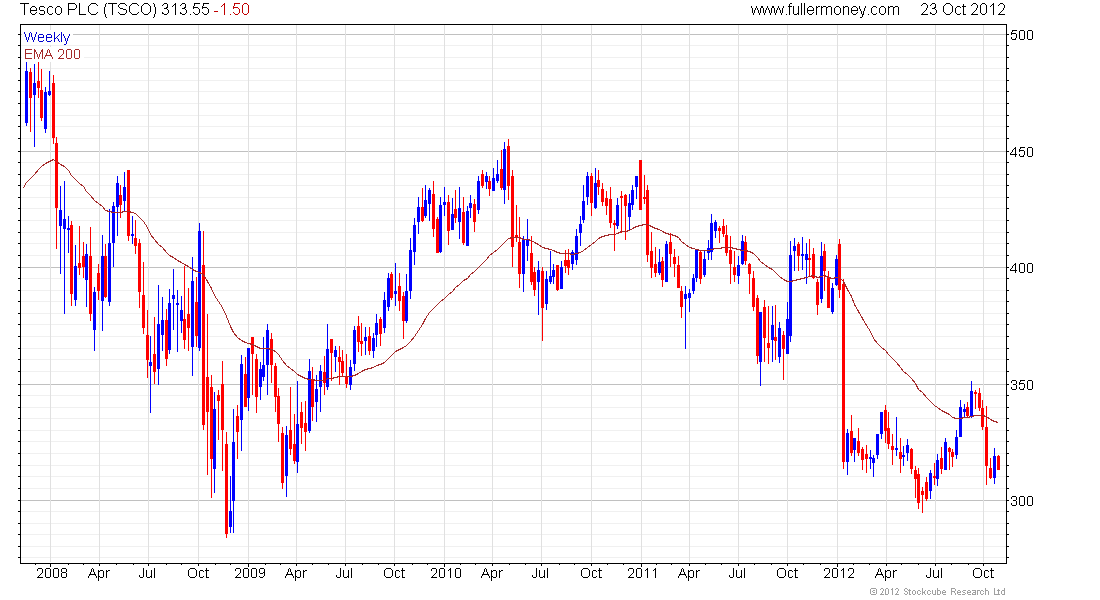Click the 400 price axis label
1100x600 pixels.
coord(1021,268)
